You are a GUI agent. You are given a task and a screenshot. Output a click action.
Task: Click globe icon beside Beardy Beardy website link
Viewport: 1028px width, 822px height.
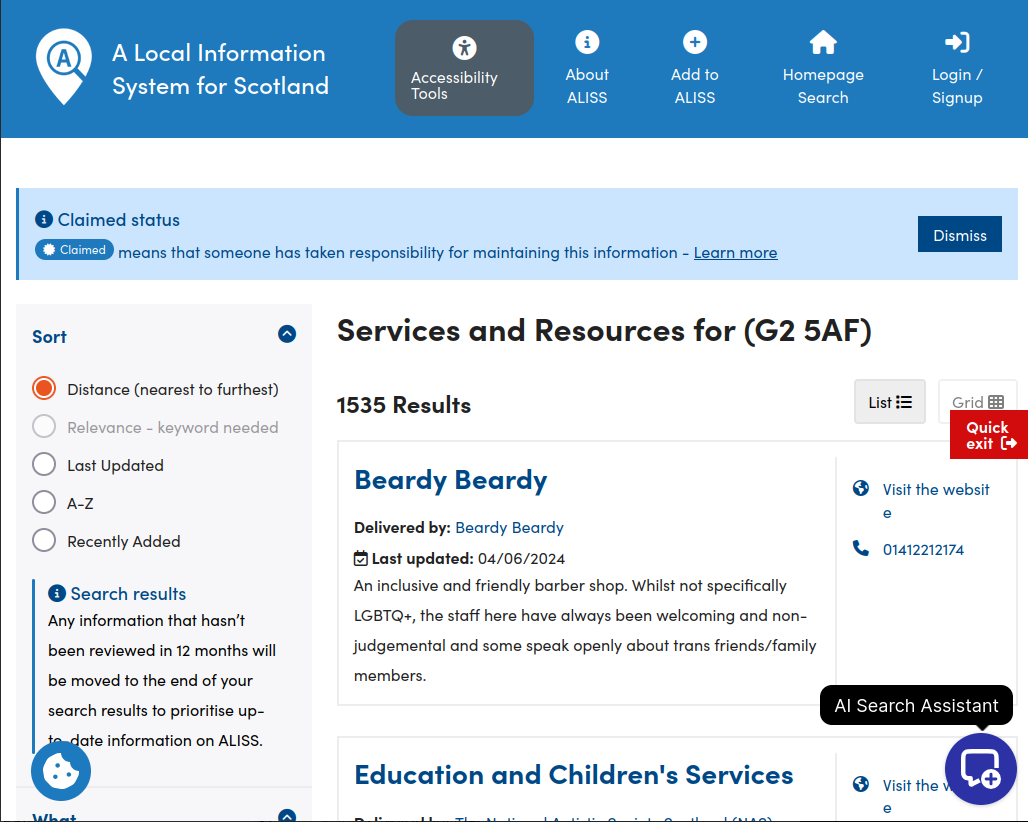(861, 488)
